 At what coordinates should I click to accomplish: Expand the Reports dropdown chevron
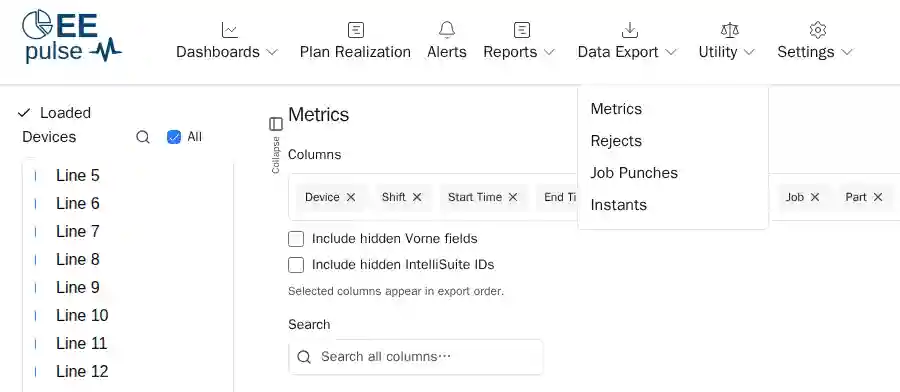click(x=549, y=52)
